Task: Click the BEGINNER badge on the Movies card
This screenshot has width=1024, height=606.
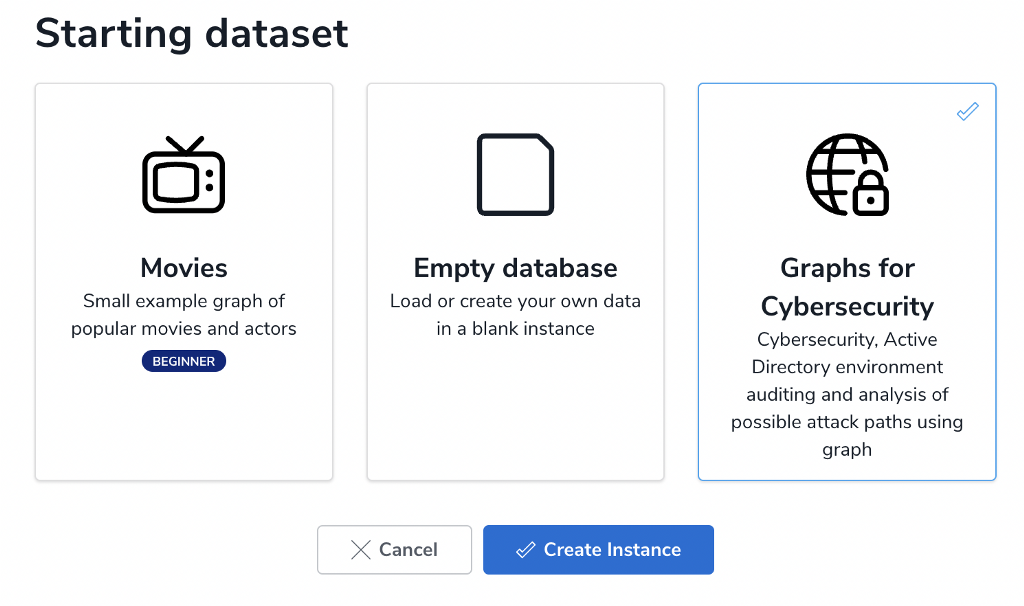Action: (x=184, y=361)
